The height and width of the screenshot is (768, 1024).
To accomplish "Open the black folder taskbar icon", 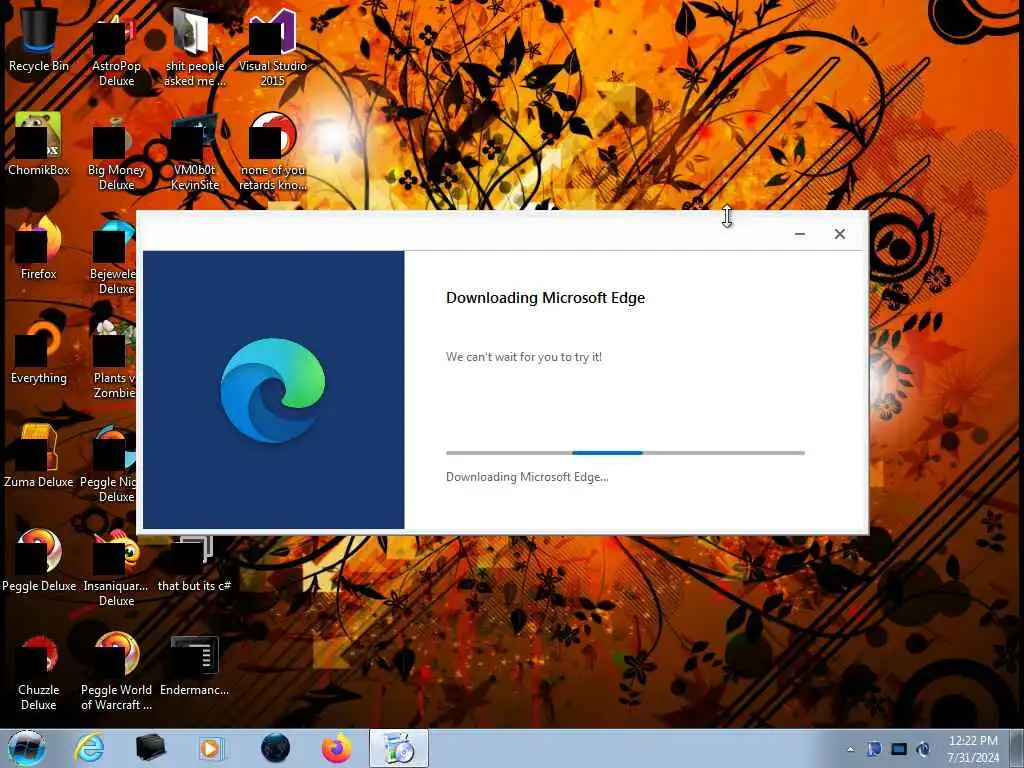I will click(150, 748).
